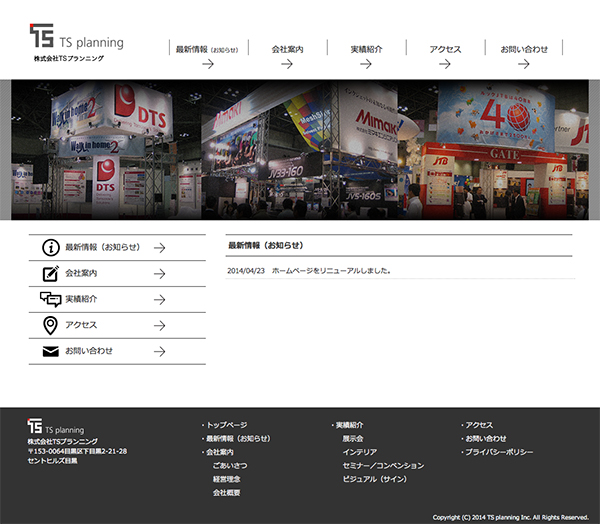Open news item ホームページをリニューアルしました。
600x524 pixels.
pyautogui.click(x=331, y=271)
